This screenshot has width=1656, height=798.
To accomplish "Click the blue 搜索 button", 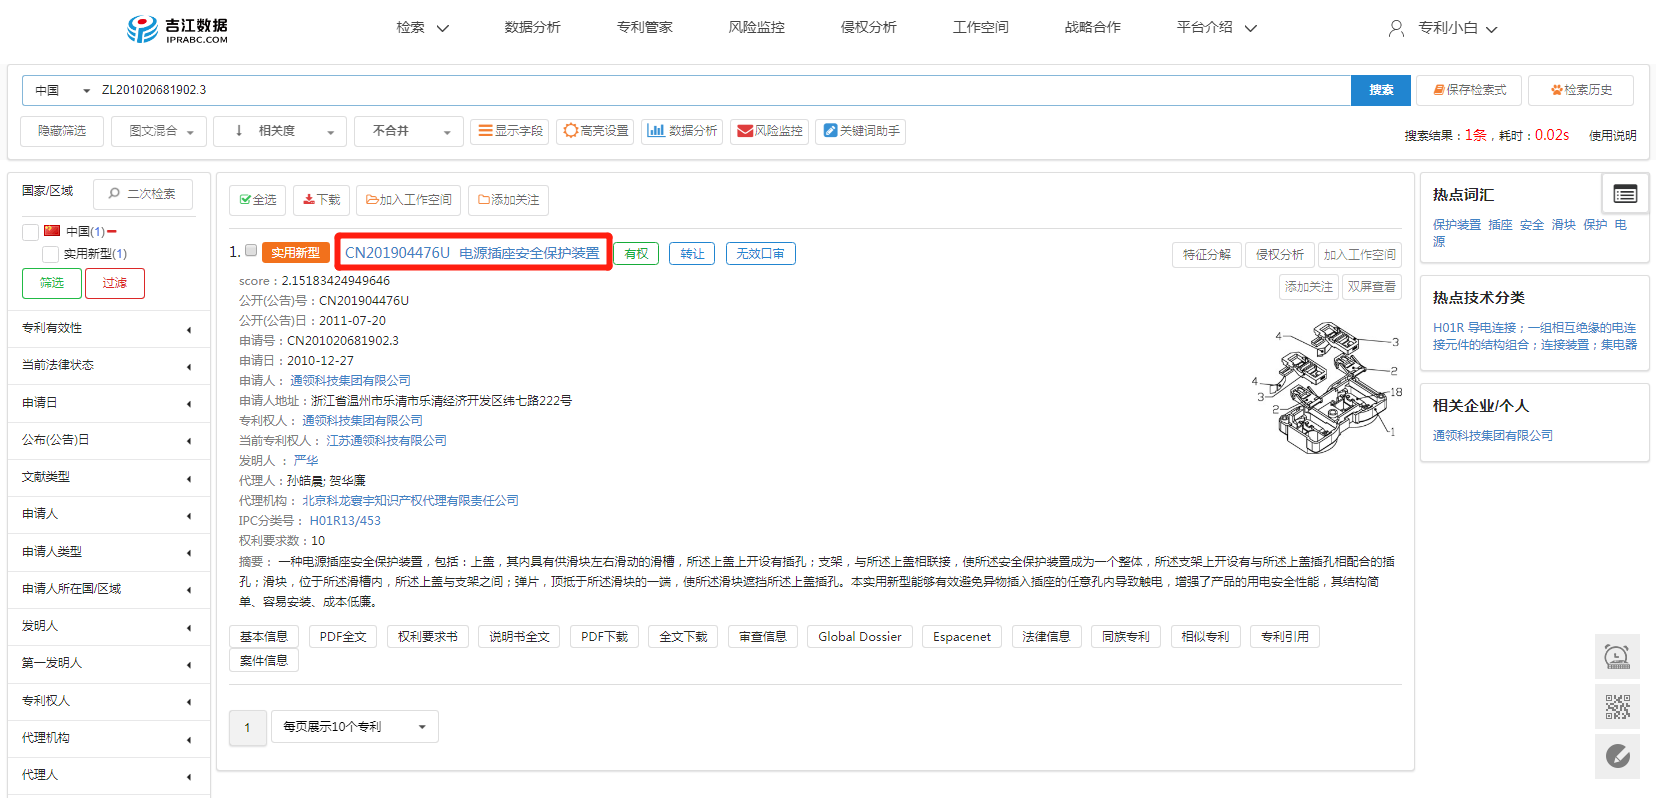I will (1381, 90).
